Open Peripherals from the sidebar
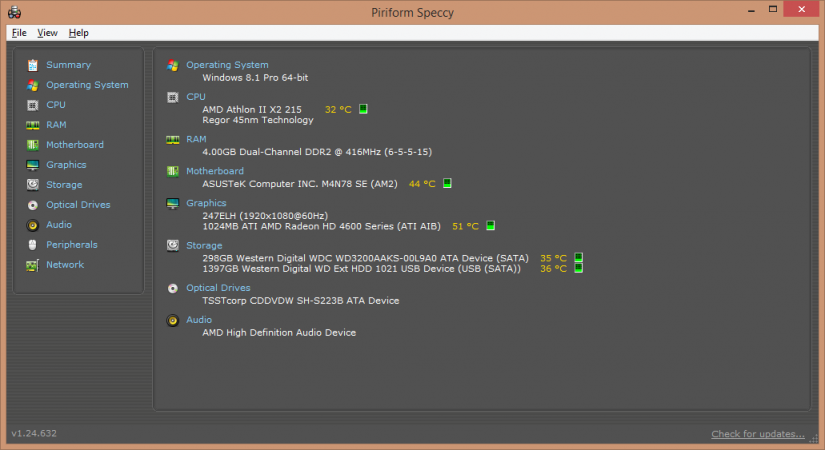Screen dimensions: 825x450 coord(72,245)
